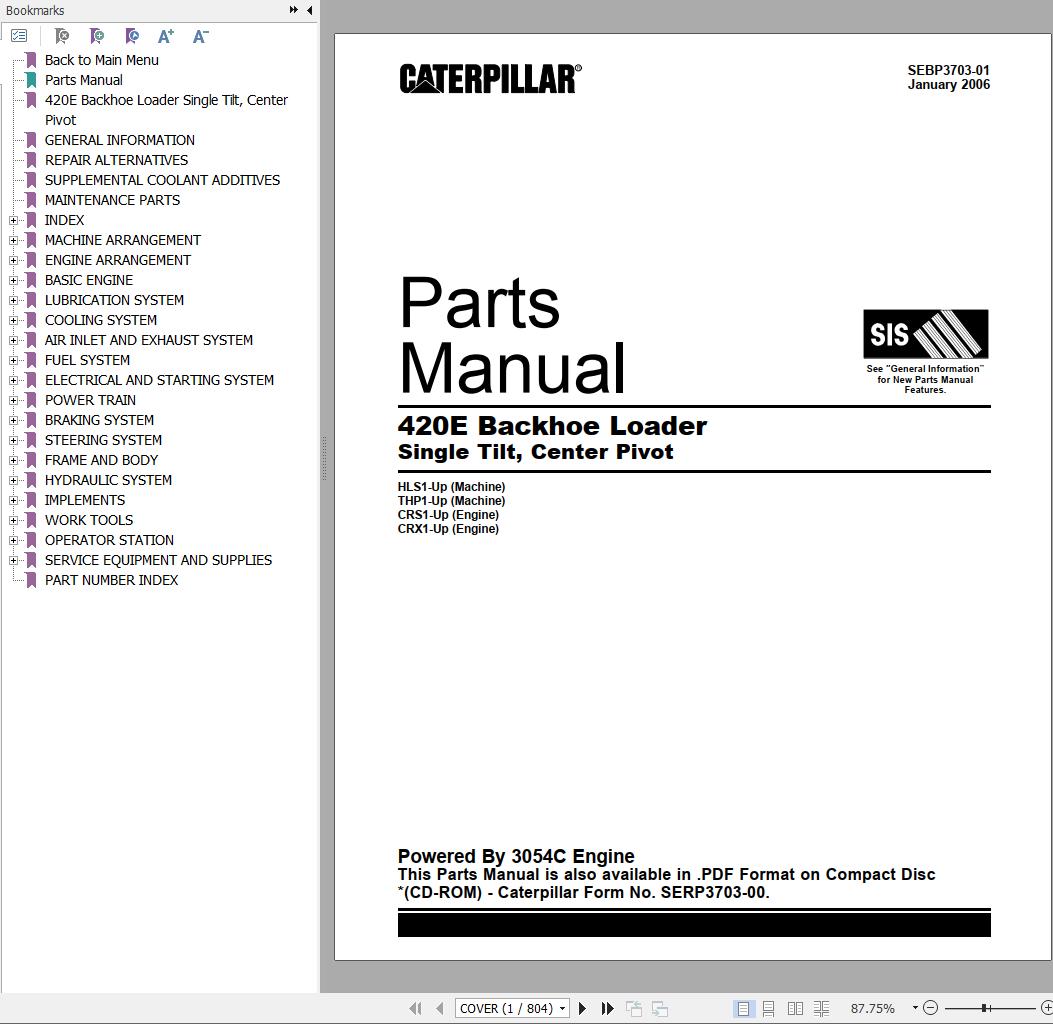
Task: Locate the current bookmark in the panel
Action: point(131,35)
